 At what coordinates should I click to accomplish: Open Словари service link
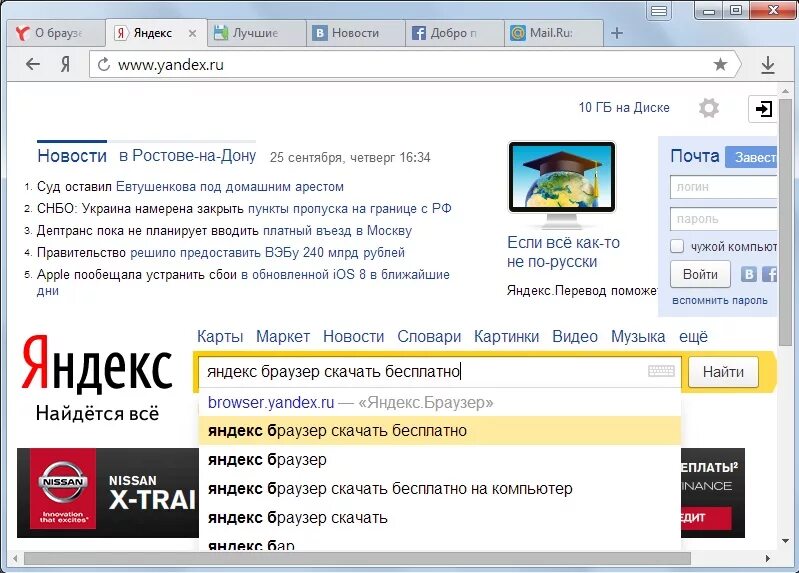(429, 336)
